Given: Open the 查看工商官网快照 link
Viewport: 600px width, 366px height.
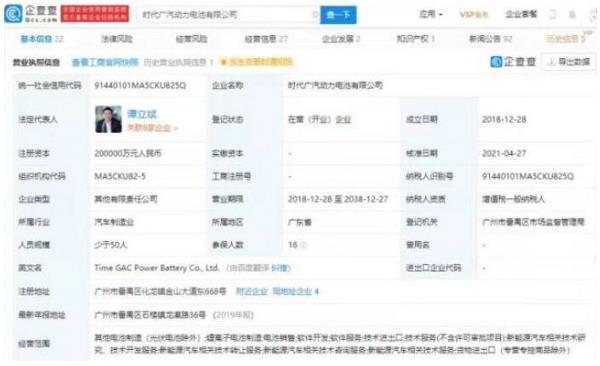Looking at the screenshot, I should click(105, 62).
